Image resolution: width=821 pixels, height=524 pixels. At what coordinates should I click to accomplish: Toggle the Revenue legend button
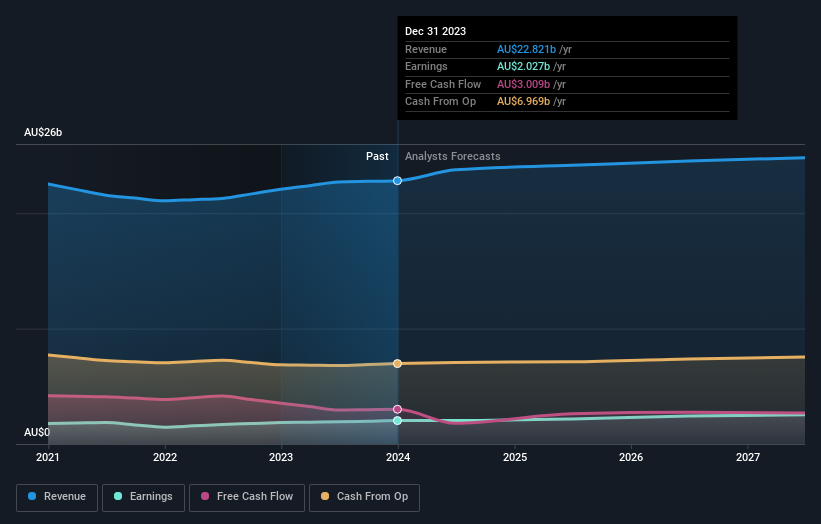click(57, 497)
